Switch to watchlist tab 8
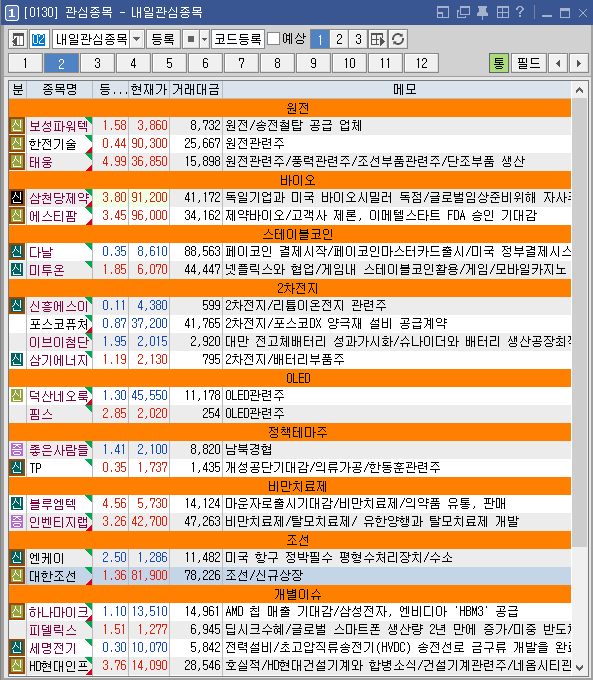Image resolution: width=593 pixels, height=680 pixels. pyautogui.click(x=277, y=63)
